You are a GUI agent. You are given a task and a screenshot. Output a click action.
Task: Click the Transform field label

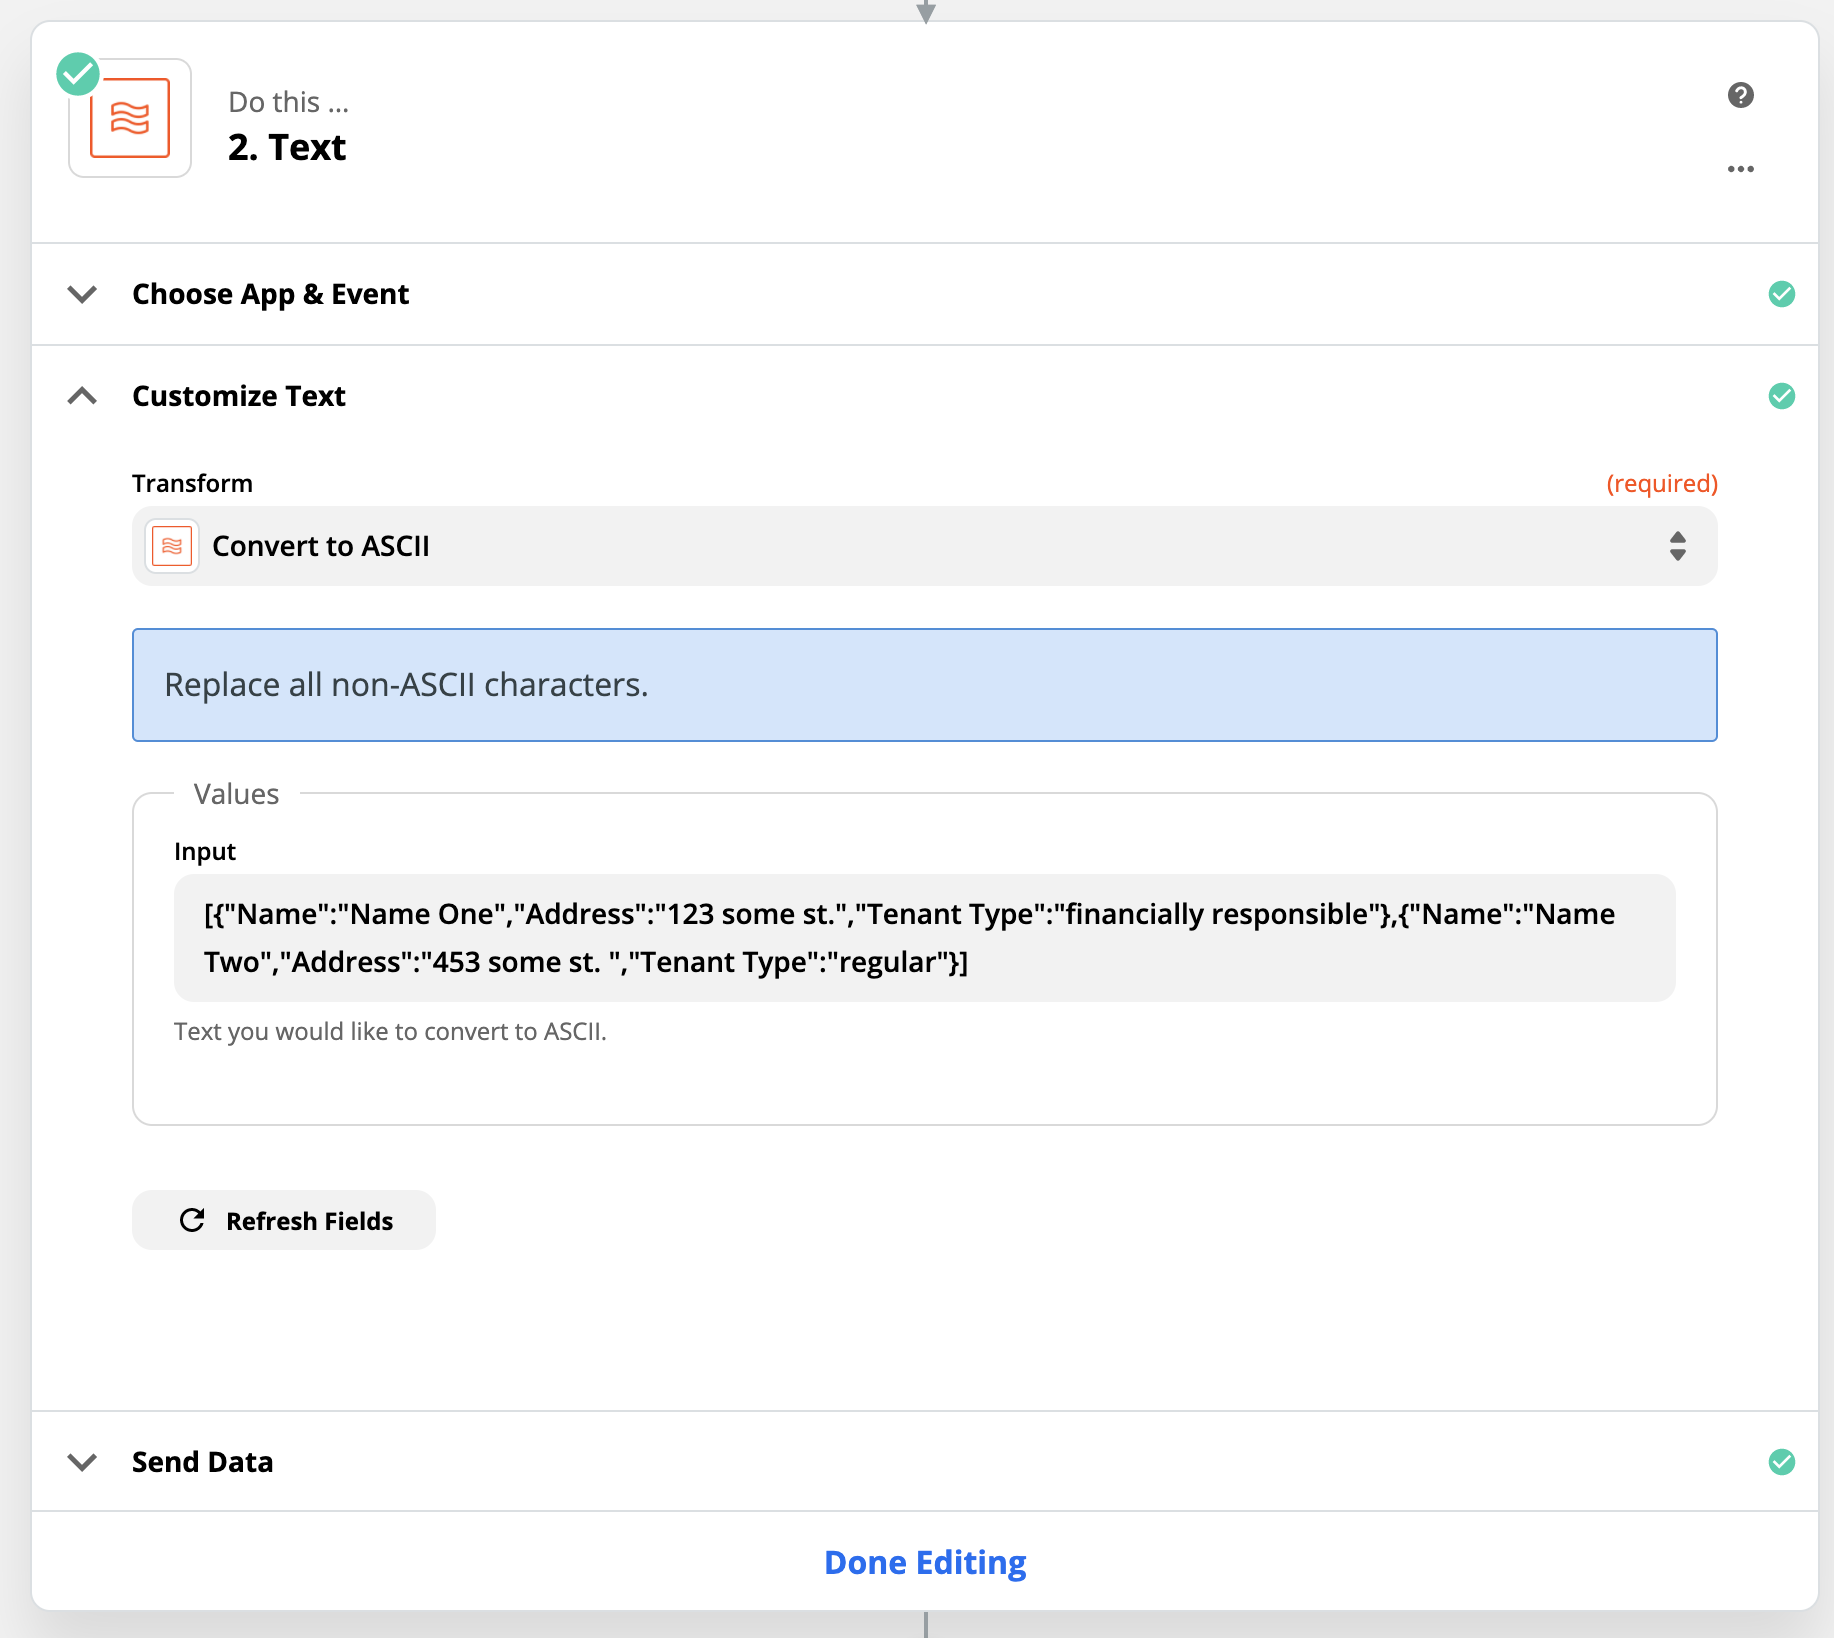tap(192, 483)
